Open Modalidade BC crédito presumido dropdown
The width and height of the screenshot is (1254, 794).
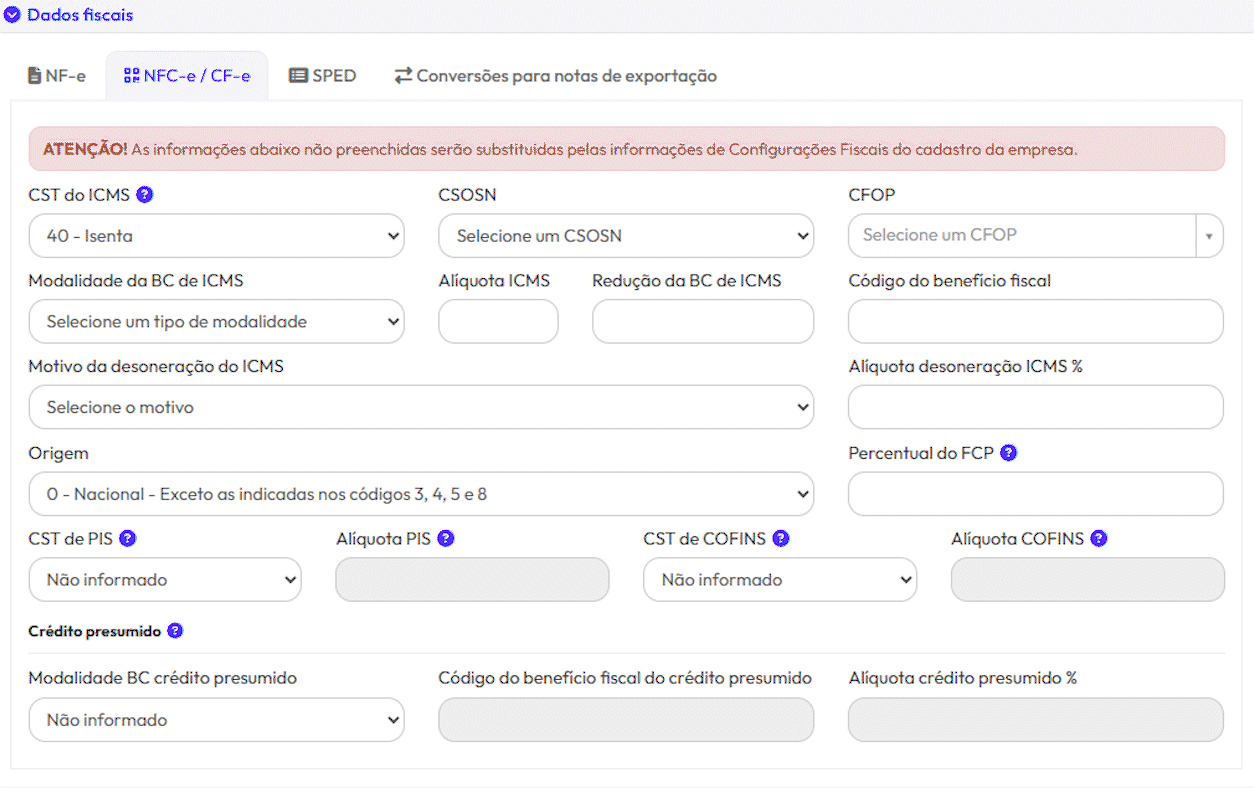216,720
